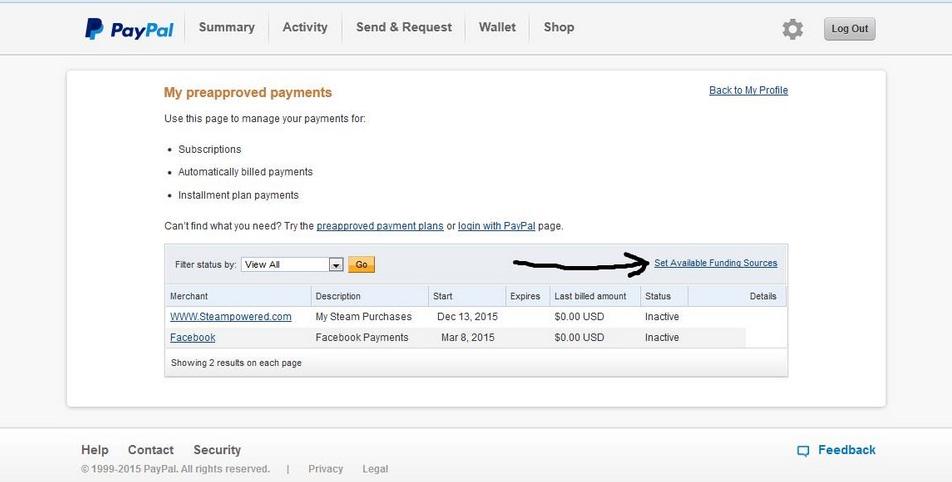
Task: Open the Contact footer link
Action: (151, 450)
